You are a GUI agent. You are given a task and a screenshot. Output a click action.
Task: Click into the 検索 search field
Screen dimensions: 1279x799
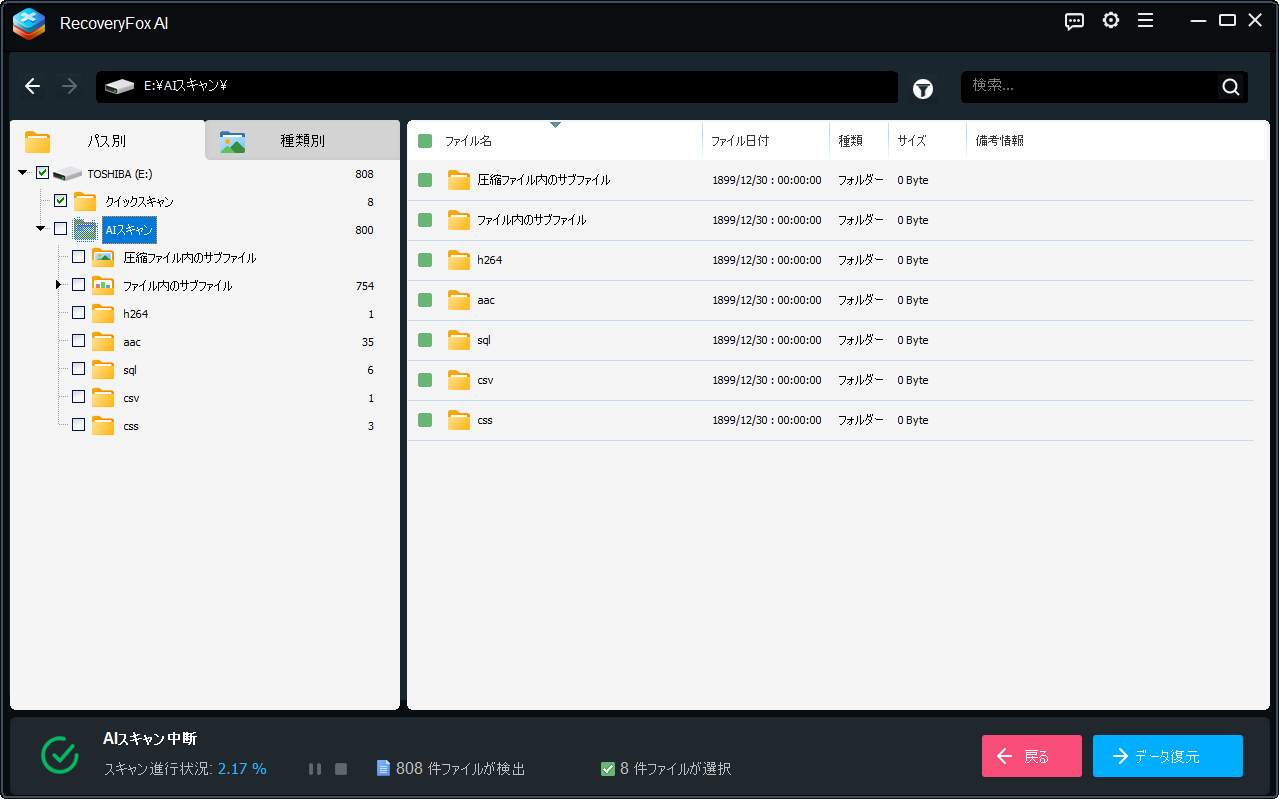click(x=1090, y=86)
